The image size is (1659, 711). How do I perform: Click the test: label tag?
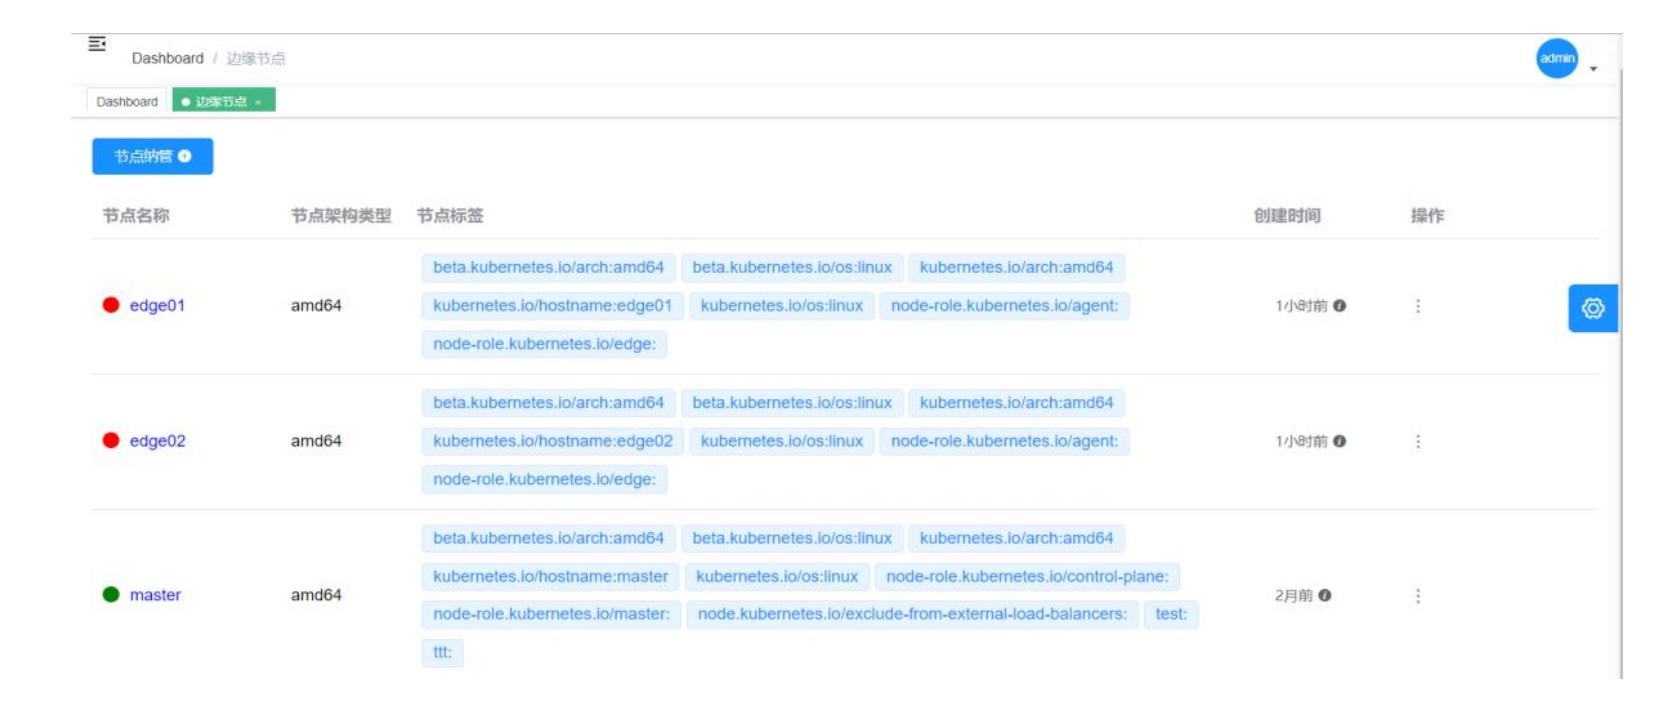pyautogui.click(x=1171, y=613)
